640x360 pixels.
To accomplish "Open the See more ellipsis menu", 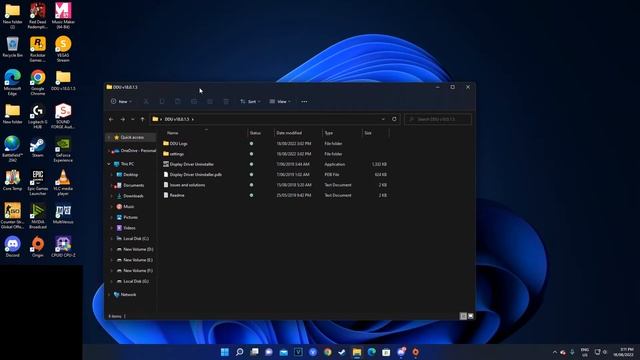I will 304,102.
